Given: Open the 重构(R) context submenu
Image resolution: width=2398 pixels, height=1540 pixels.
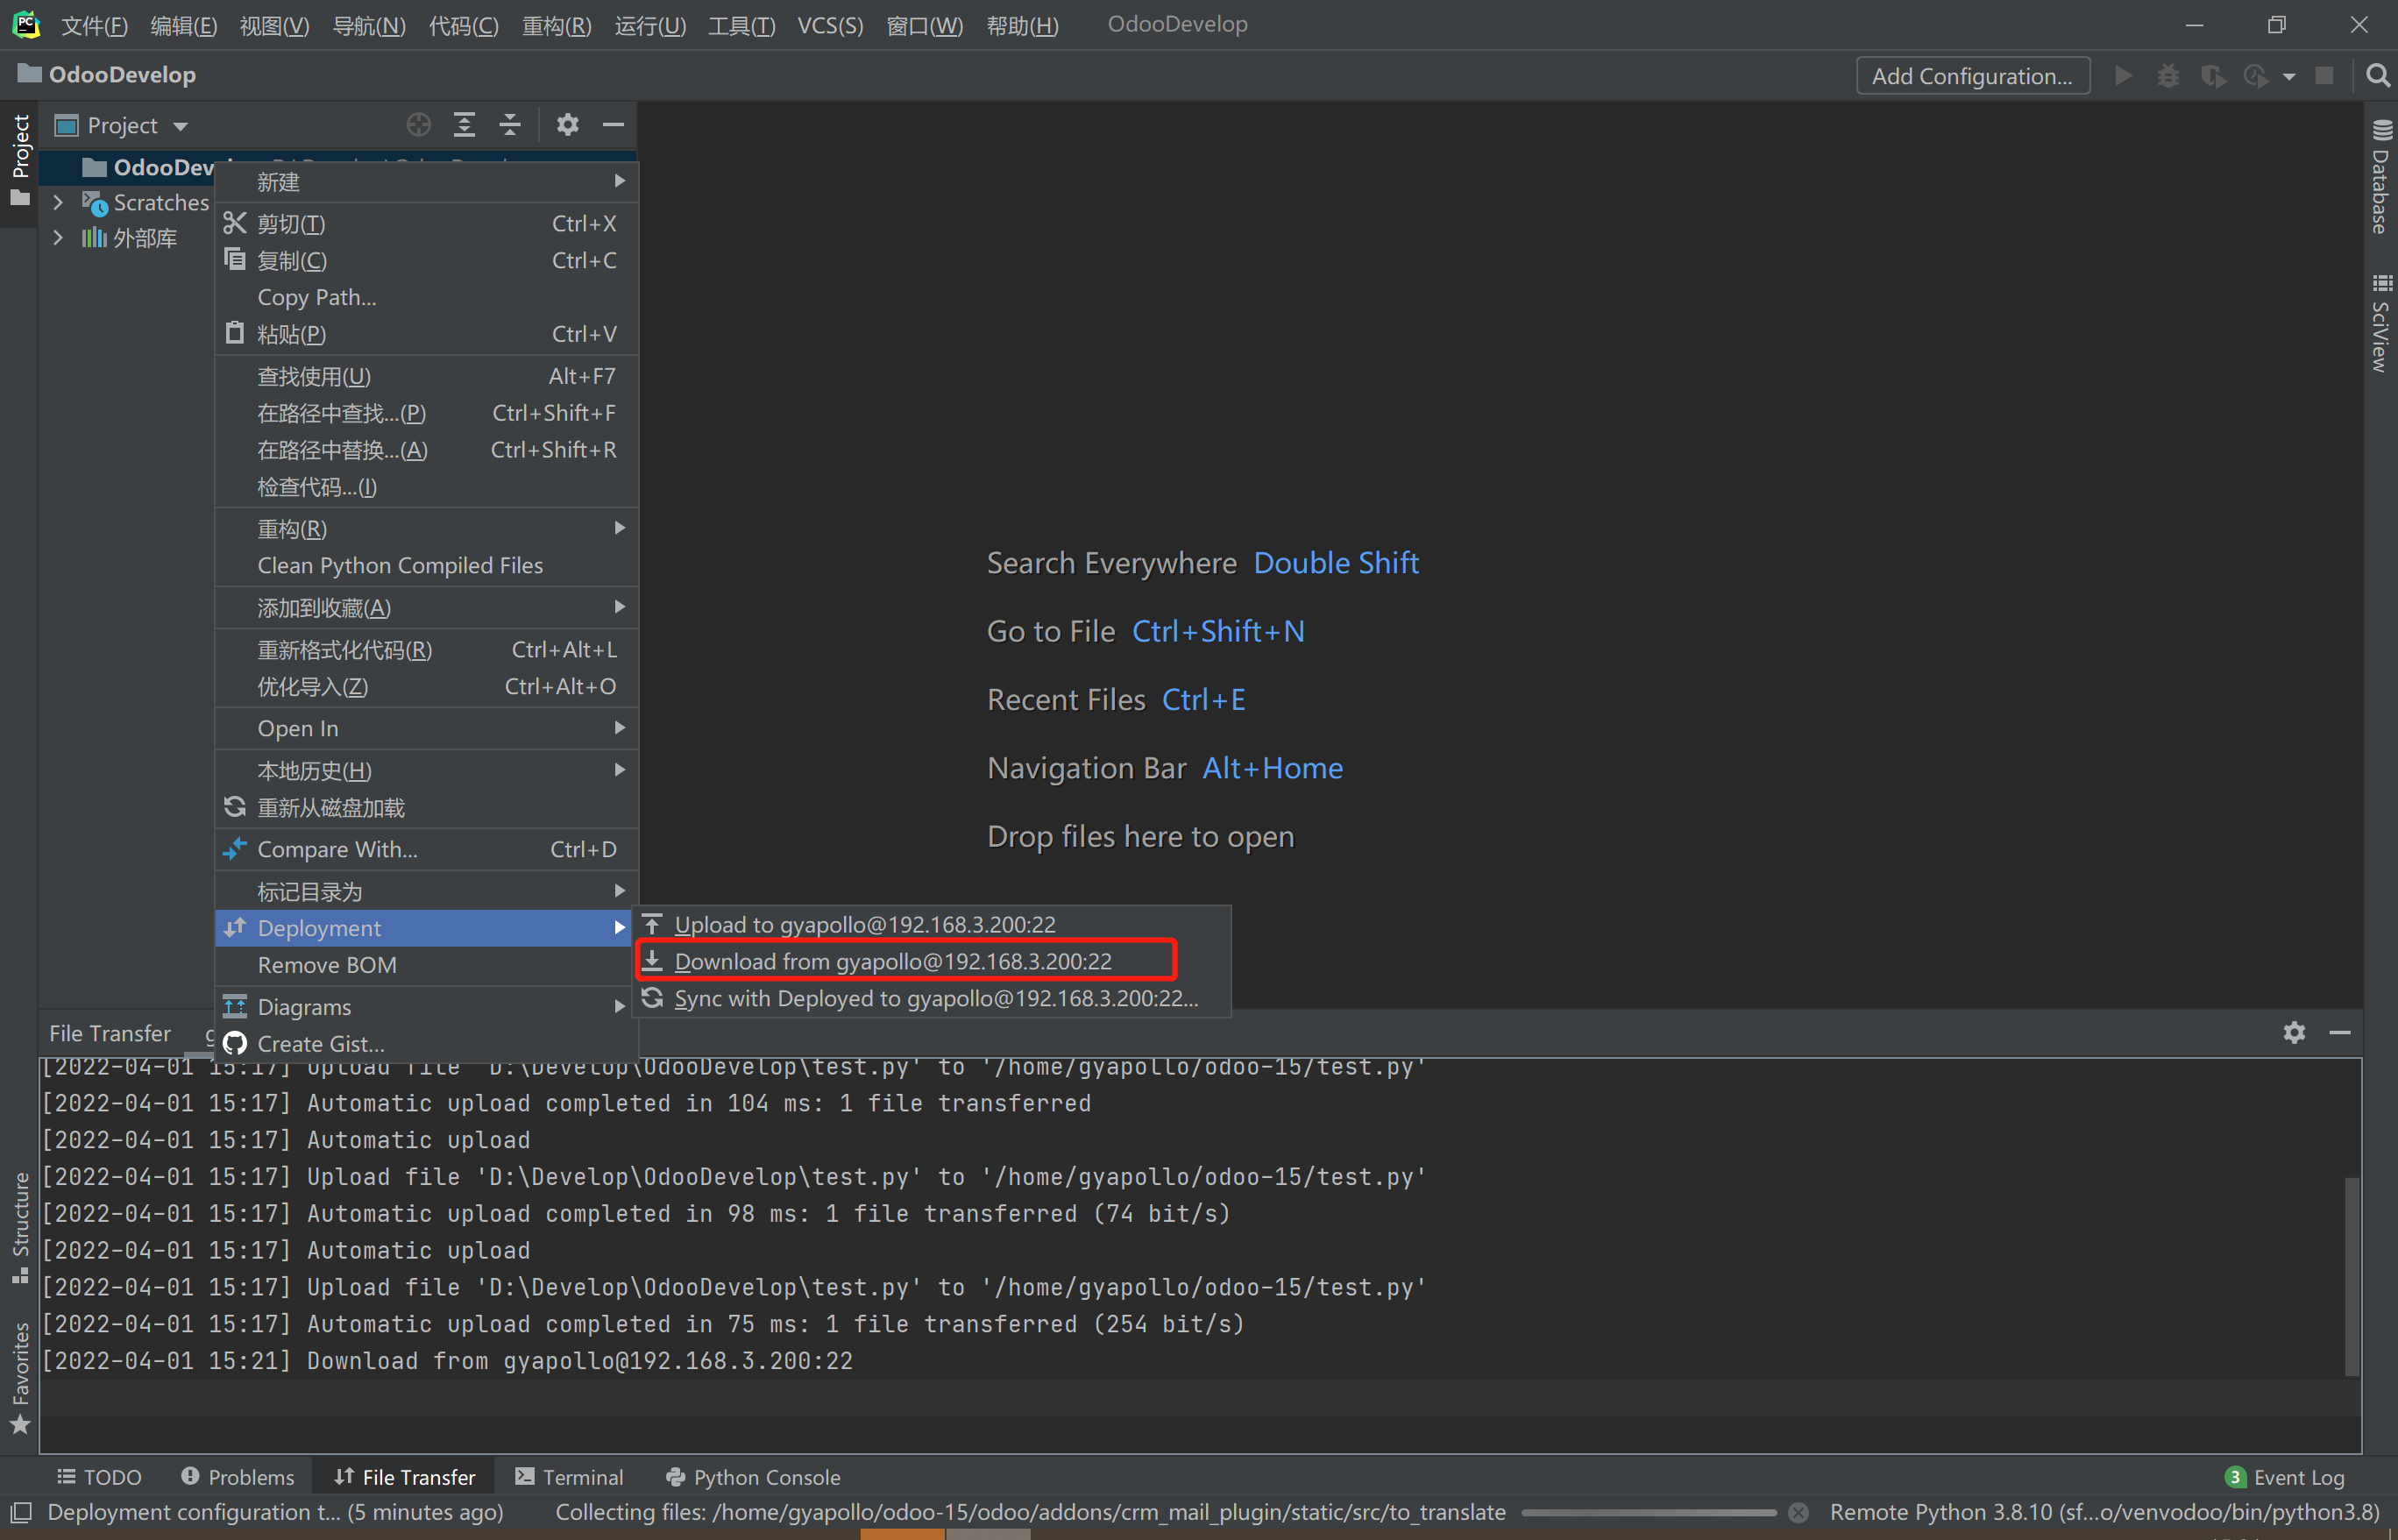Looking at the screenshot, I should point(427,528).
